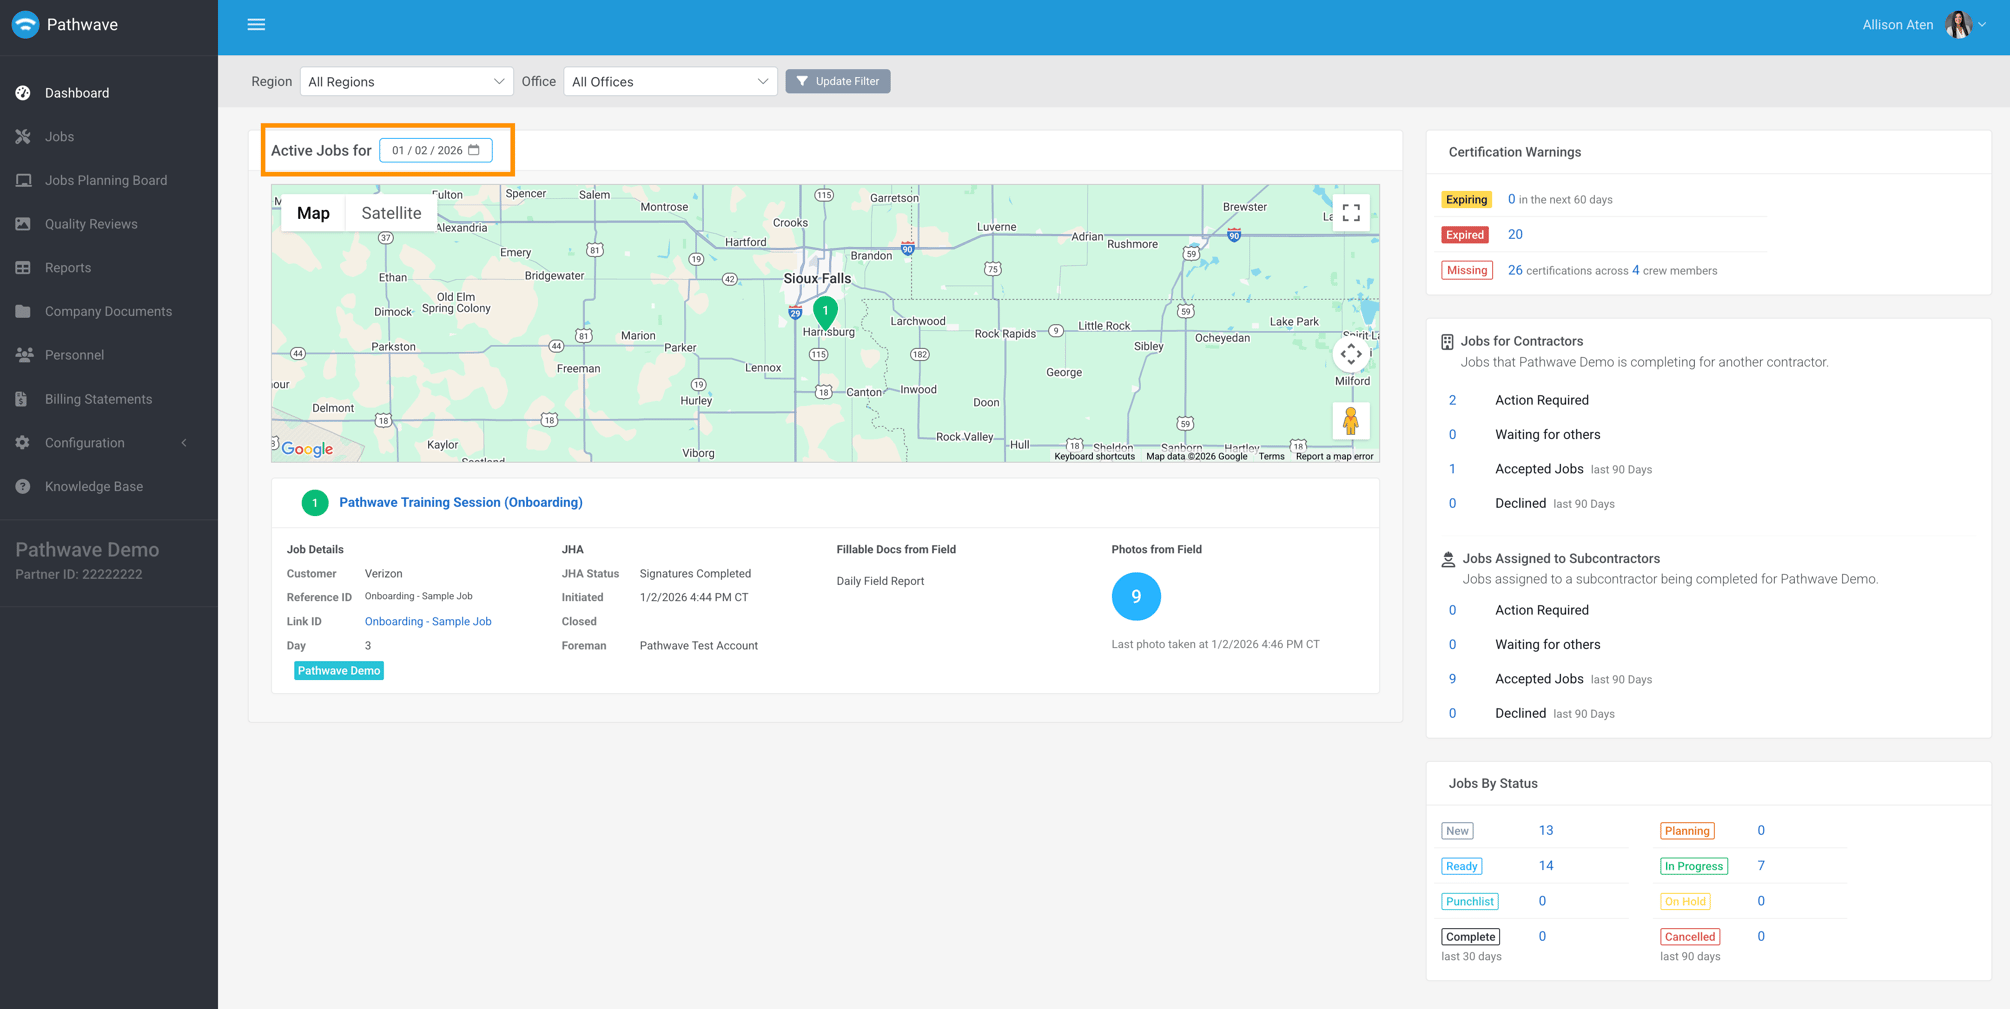The image size is (2010, 1009).
Task: Open the Active Jobs date picker field
Action: click(435, 150)
